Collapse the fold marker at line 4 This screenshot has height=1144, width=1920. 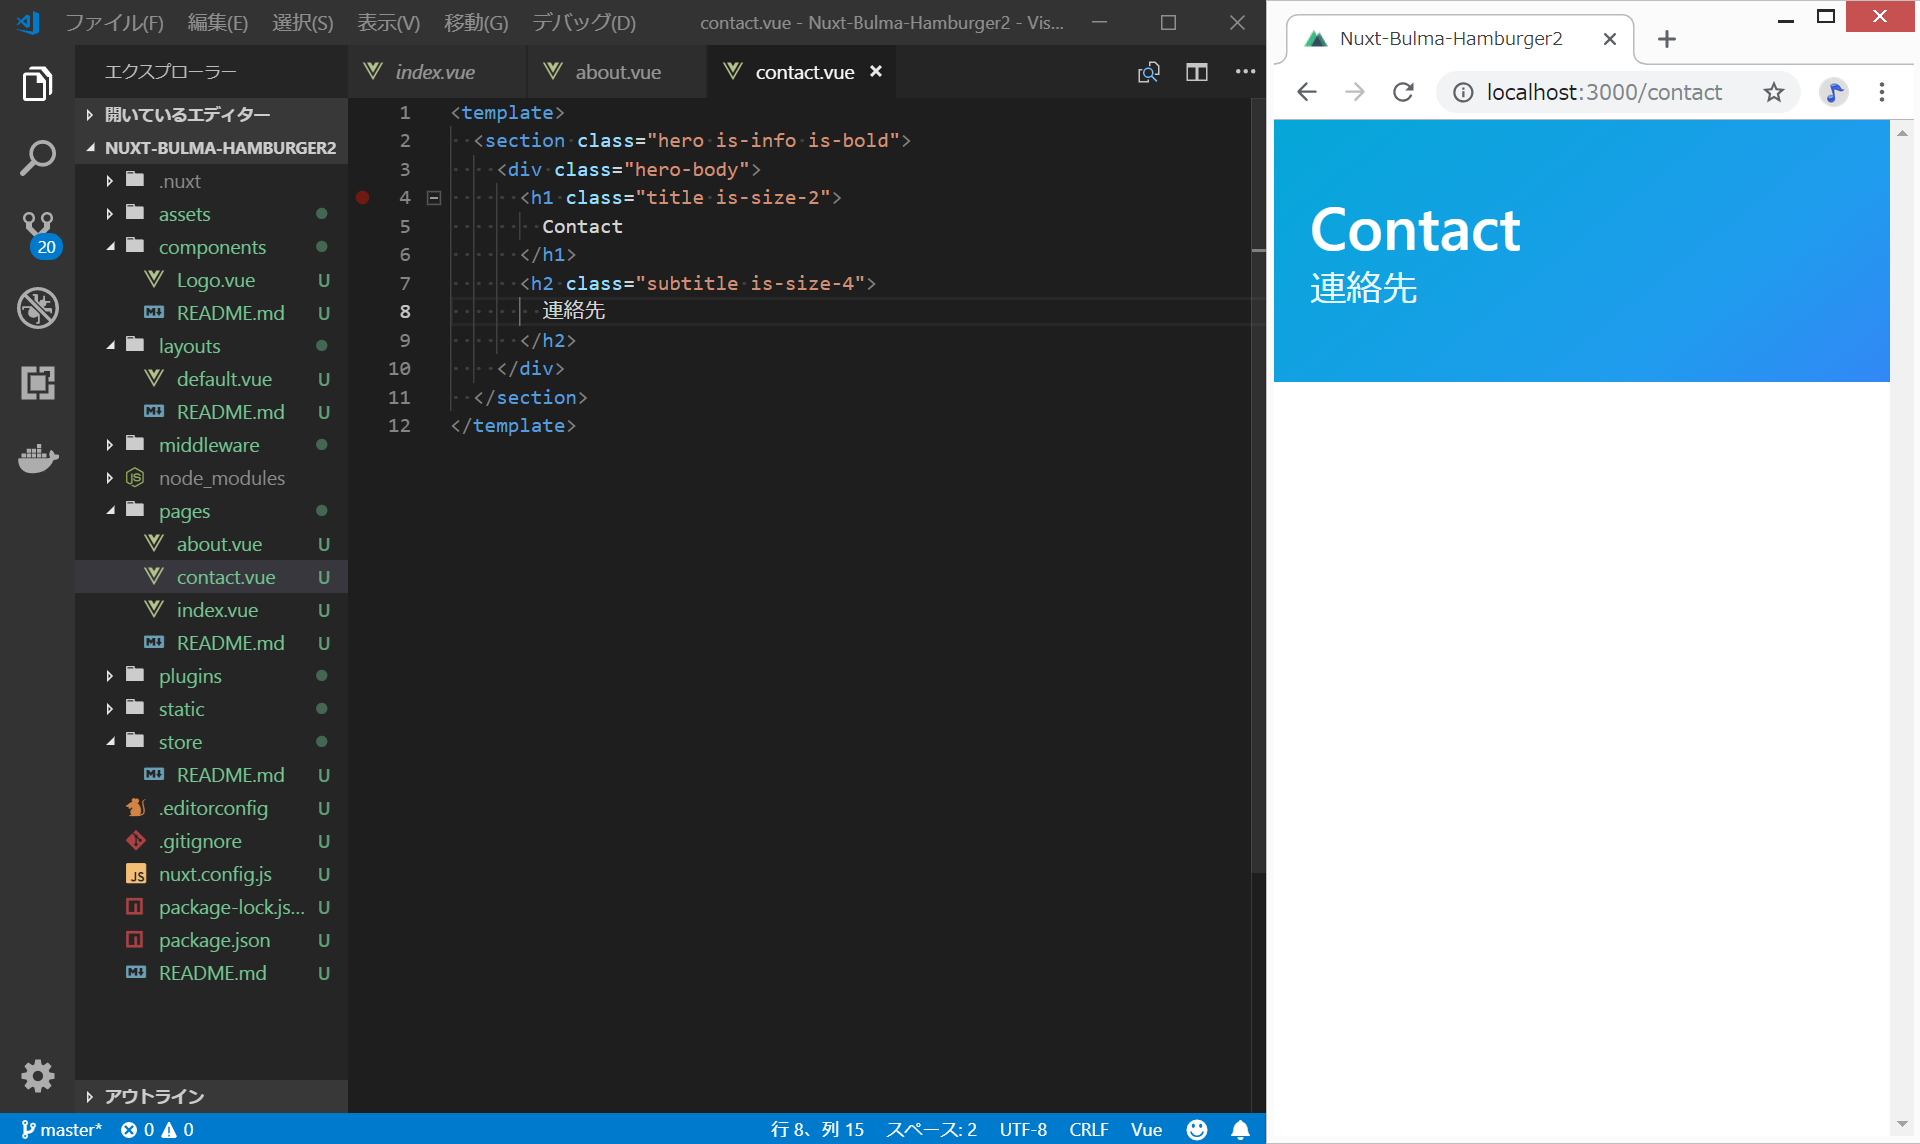tap(434, 198)
